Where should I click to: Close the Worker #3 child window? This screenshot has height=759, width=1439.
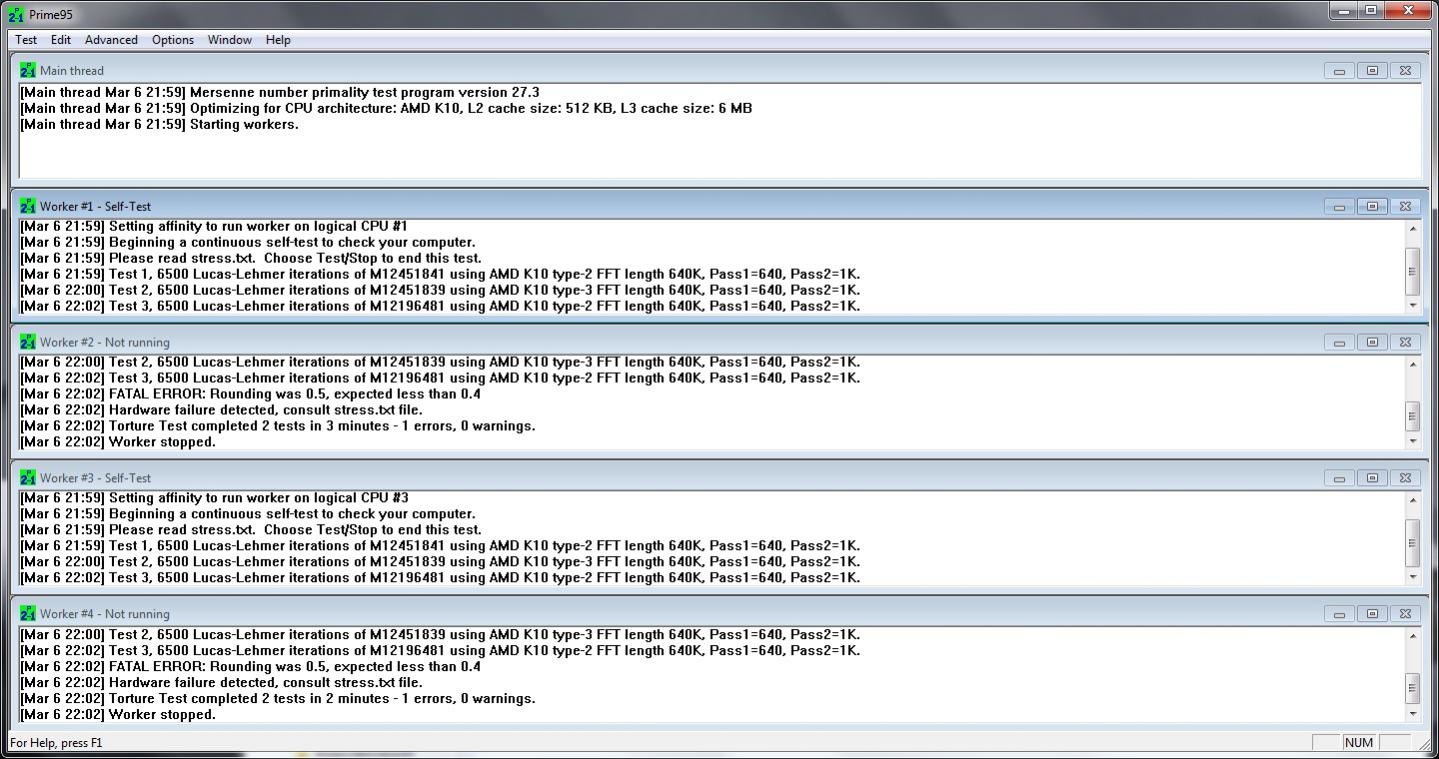pos(1405,479)
